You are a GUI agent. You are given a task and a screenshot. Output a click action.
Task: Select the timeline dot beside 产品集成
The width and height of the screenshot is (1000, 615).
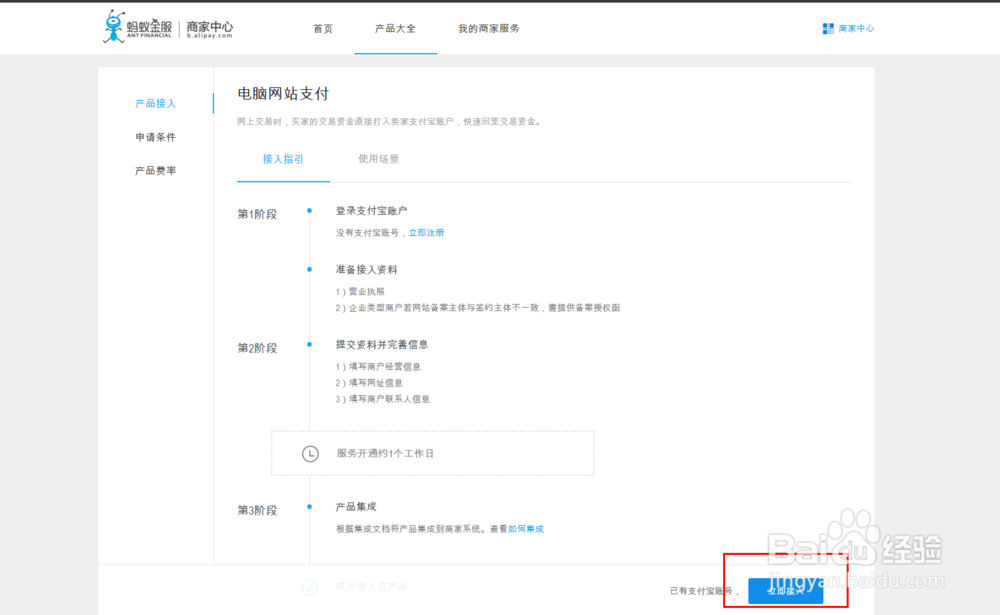[311, 508]
